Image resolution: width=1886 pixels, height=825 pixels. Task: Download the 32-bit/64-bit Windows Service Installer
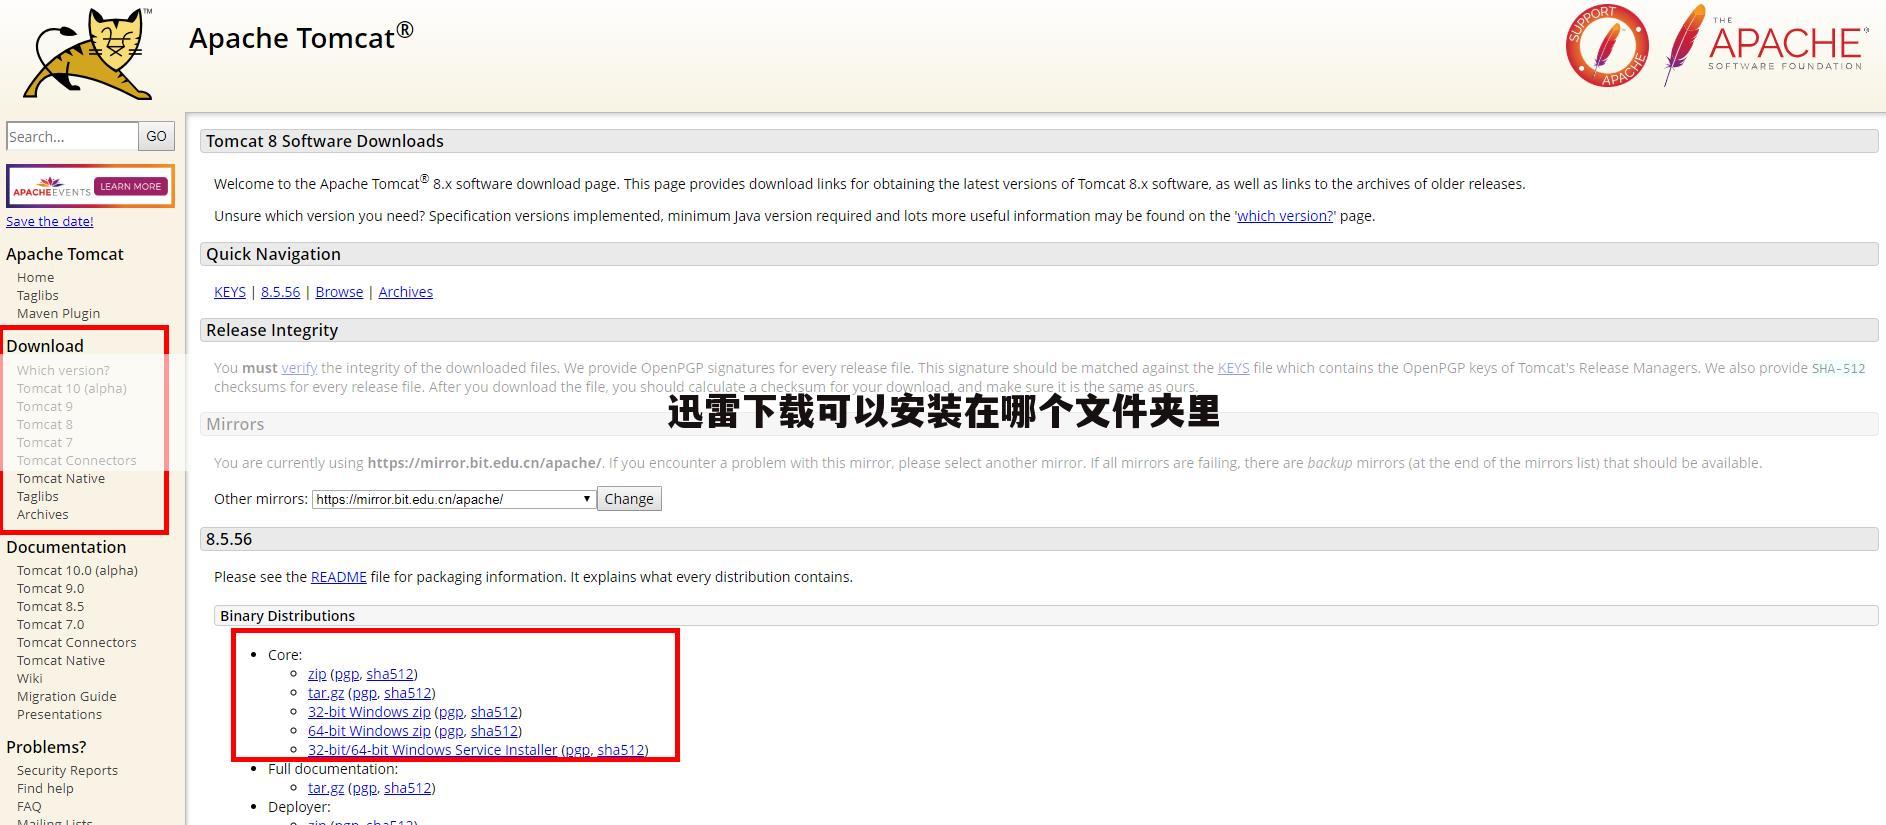(x=433, y=750)
